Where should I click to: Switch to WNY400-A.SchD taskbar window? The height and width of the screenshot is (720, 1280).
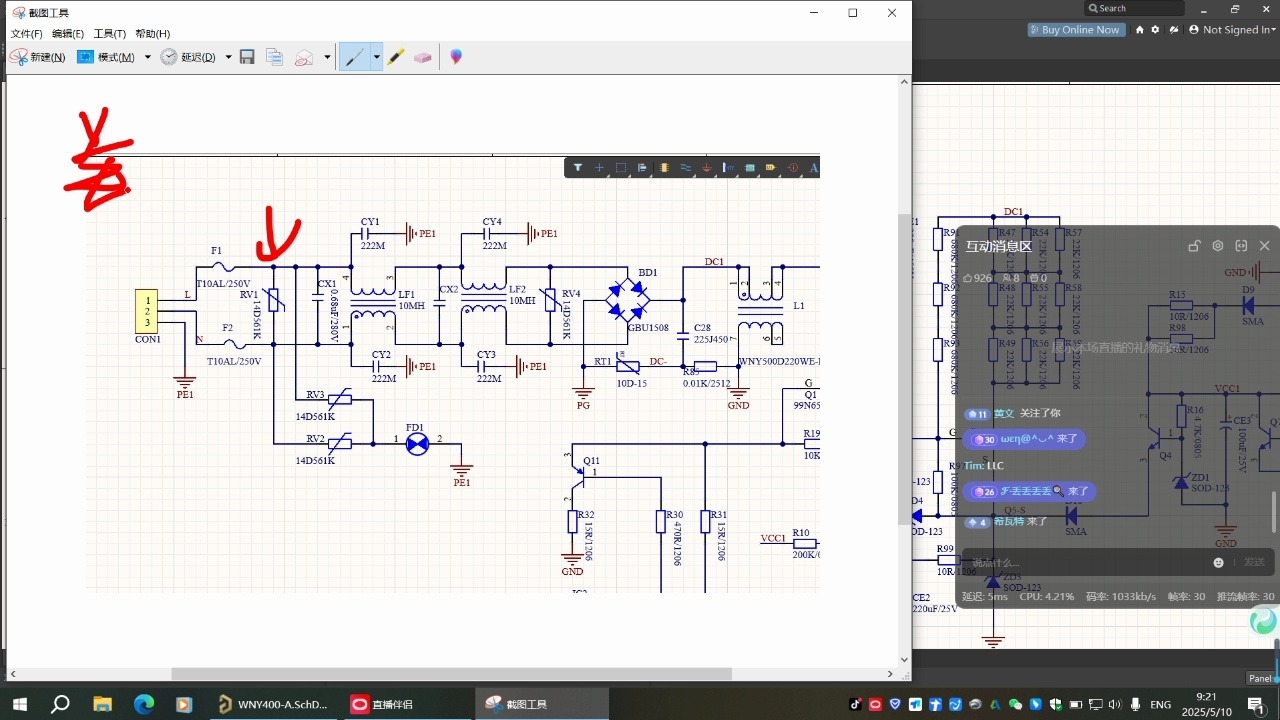pyautogui.click(x=273, y=704)
